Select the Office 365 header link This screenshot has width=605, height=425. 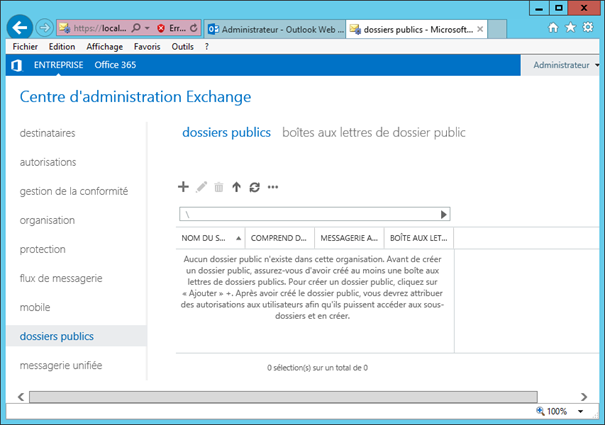click(115, 65)
